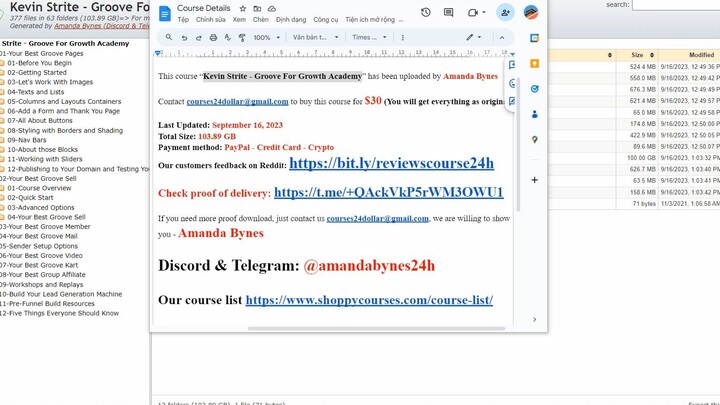The height and width of the screenshot is (405, 720).
Task: Select 09-Nav Bars folder
Action: coord(27,140)
